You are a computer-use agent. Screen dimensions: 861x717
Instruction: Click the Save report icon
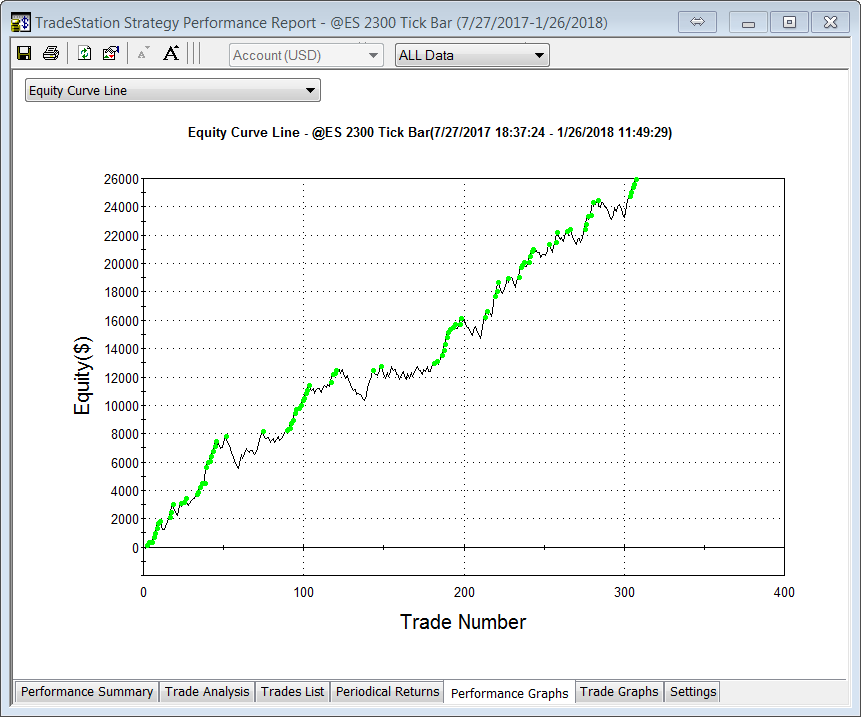click(24, 54)
